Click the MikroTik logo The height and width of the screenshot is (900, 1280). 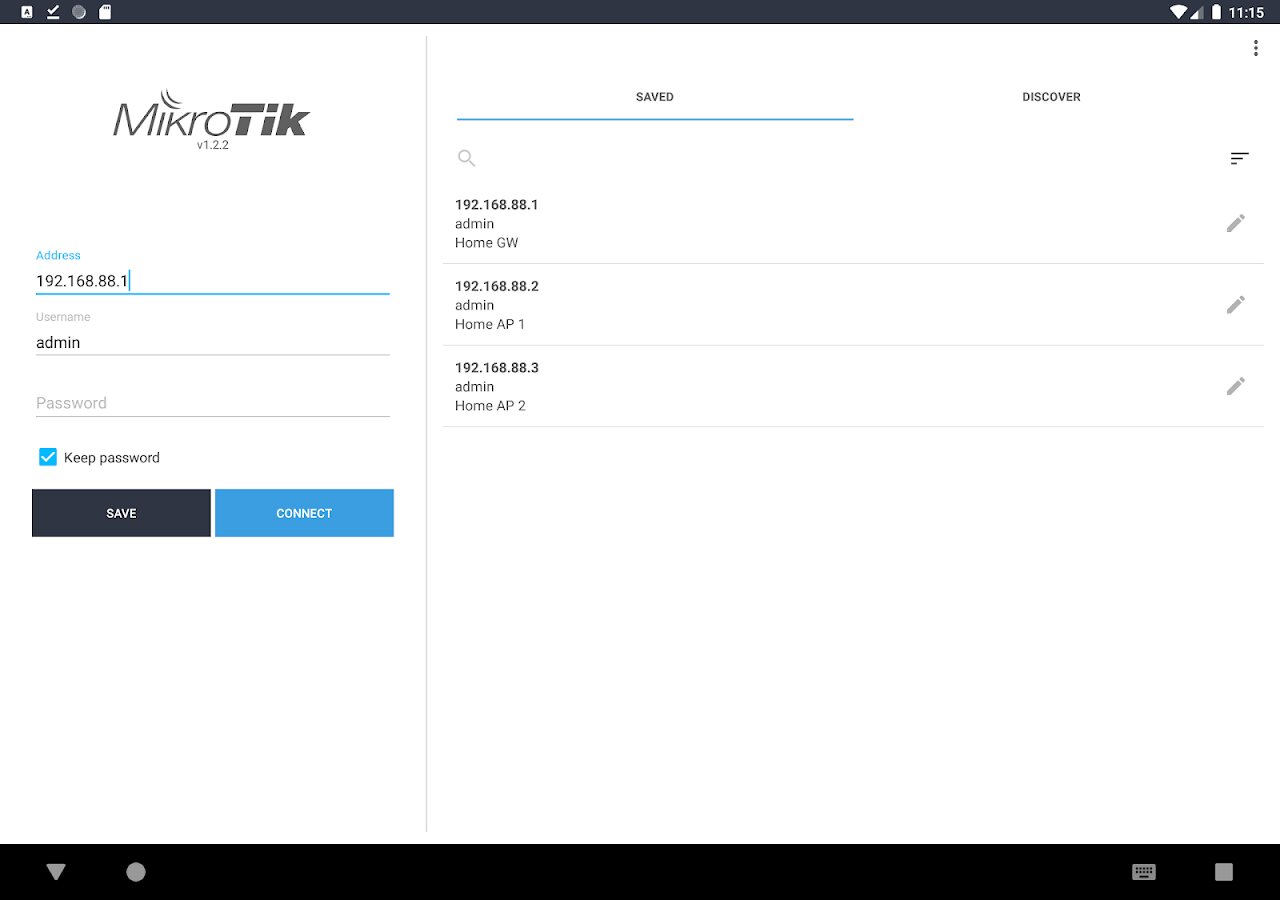(212, 114)
